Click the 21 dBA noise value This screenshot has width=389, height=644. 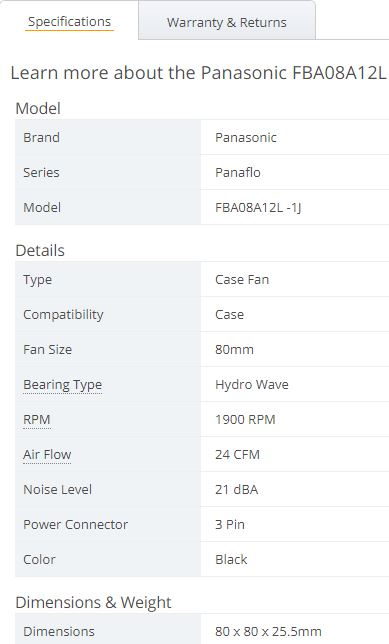(237, 490)
